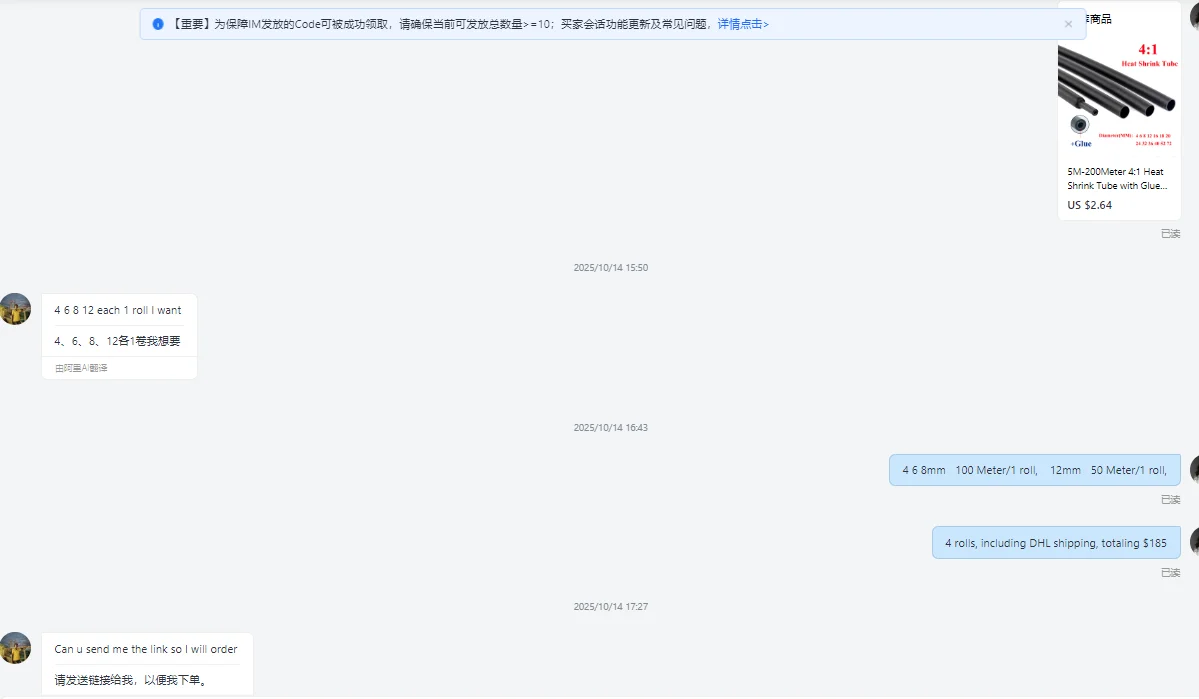This screenshot has height=699, width=1199.
Task: Click the 已读 read status under product card
Action: tap(1171, 234)
